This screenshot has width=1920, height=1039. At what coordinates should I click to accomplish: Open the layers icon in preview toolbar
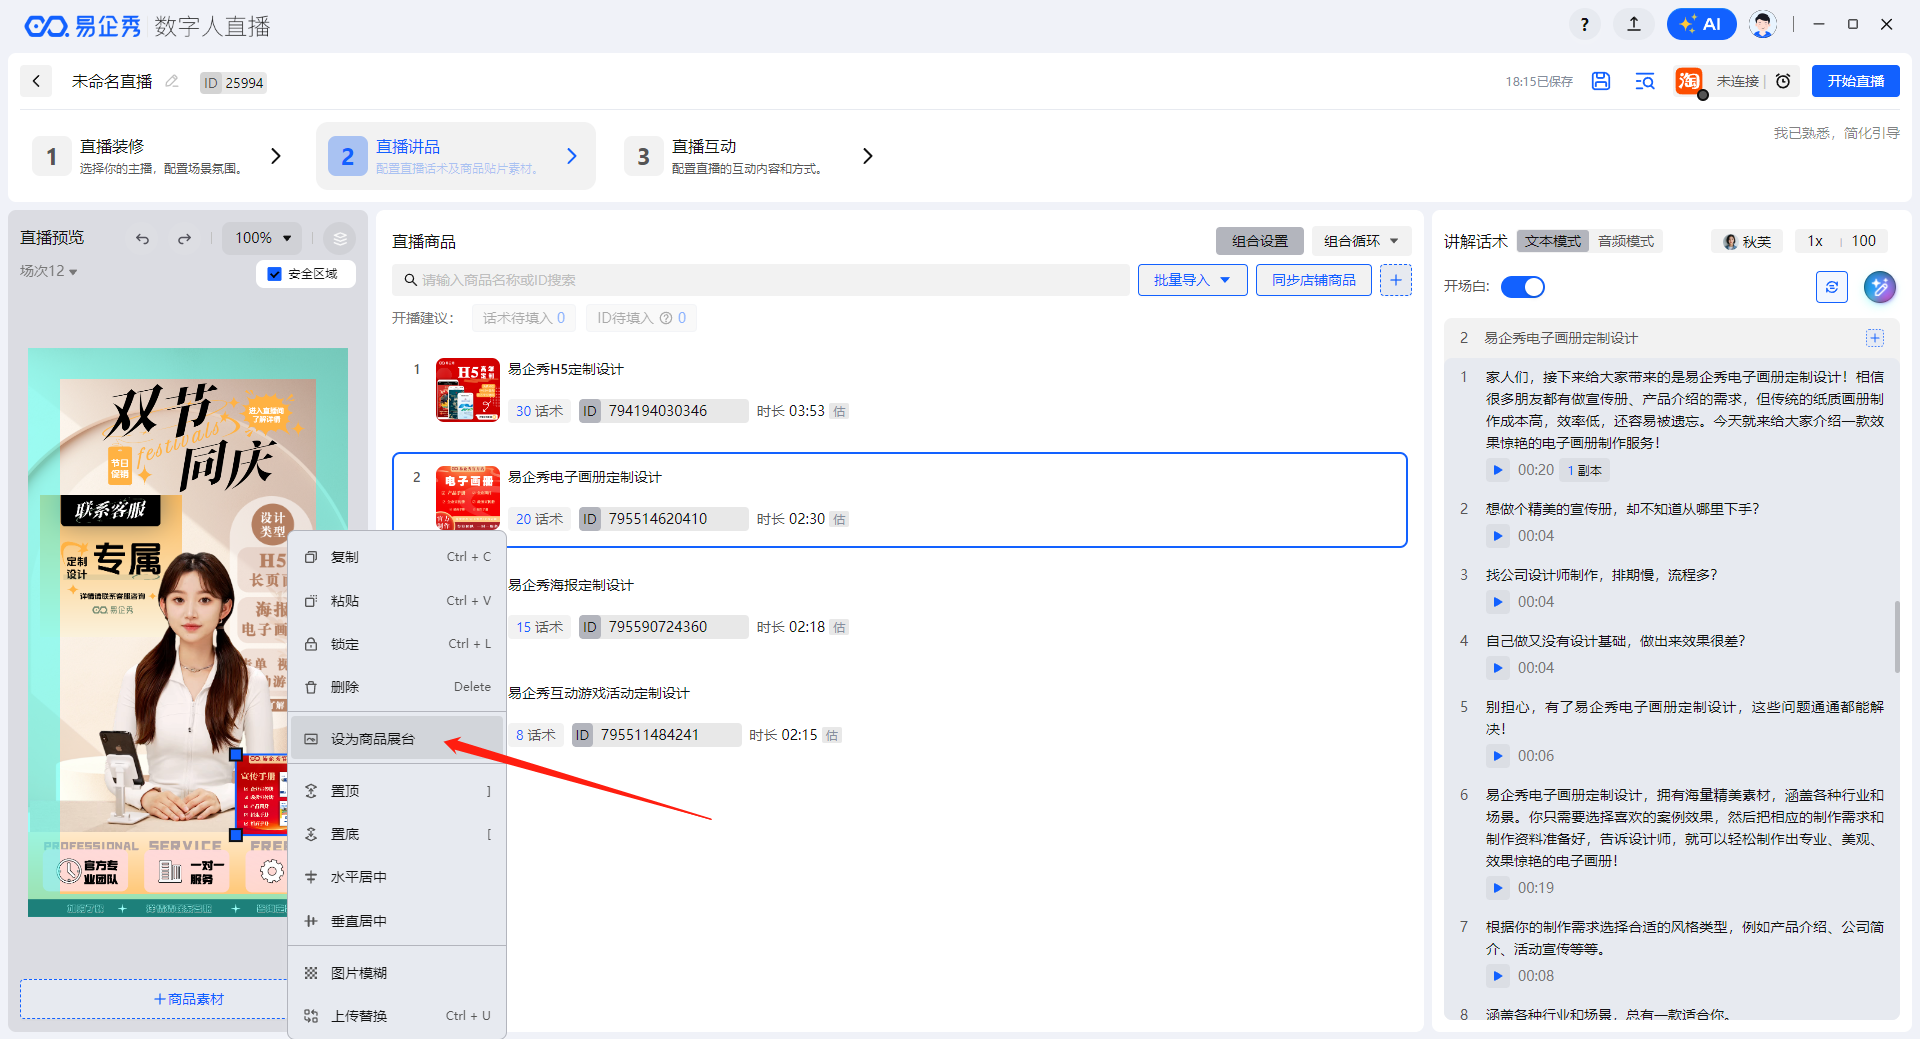point(340,238)
